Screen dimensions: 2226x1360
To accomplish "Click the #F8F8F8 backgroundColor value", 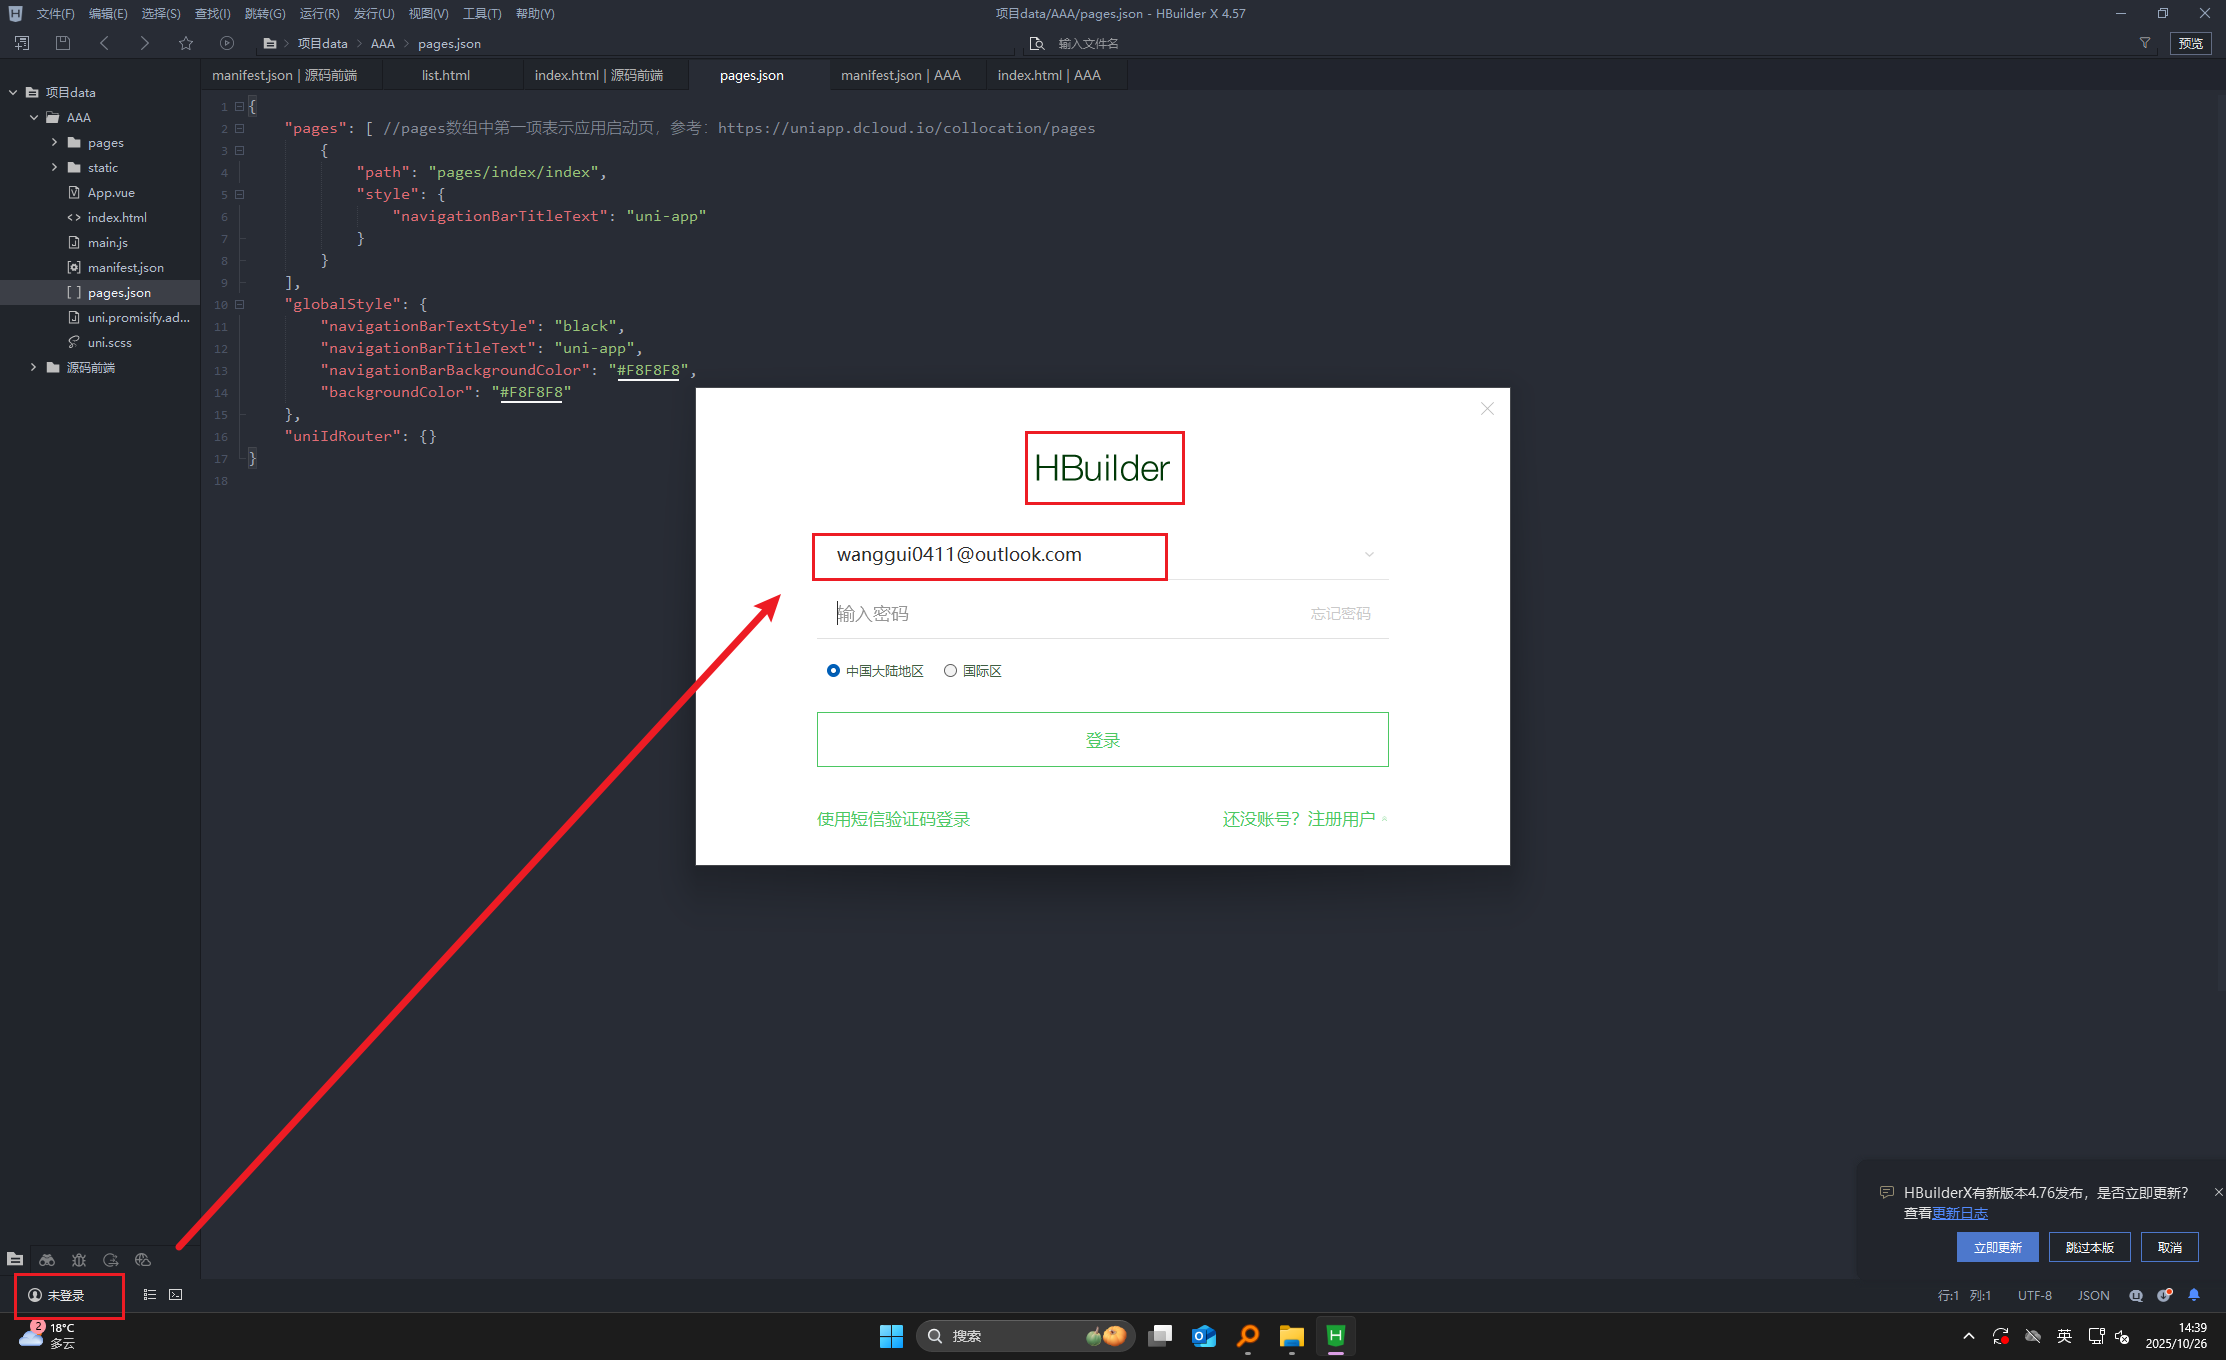I will pyautogui.click(x=531, y=392).
